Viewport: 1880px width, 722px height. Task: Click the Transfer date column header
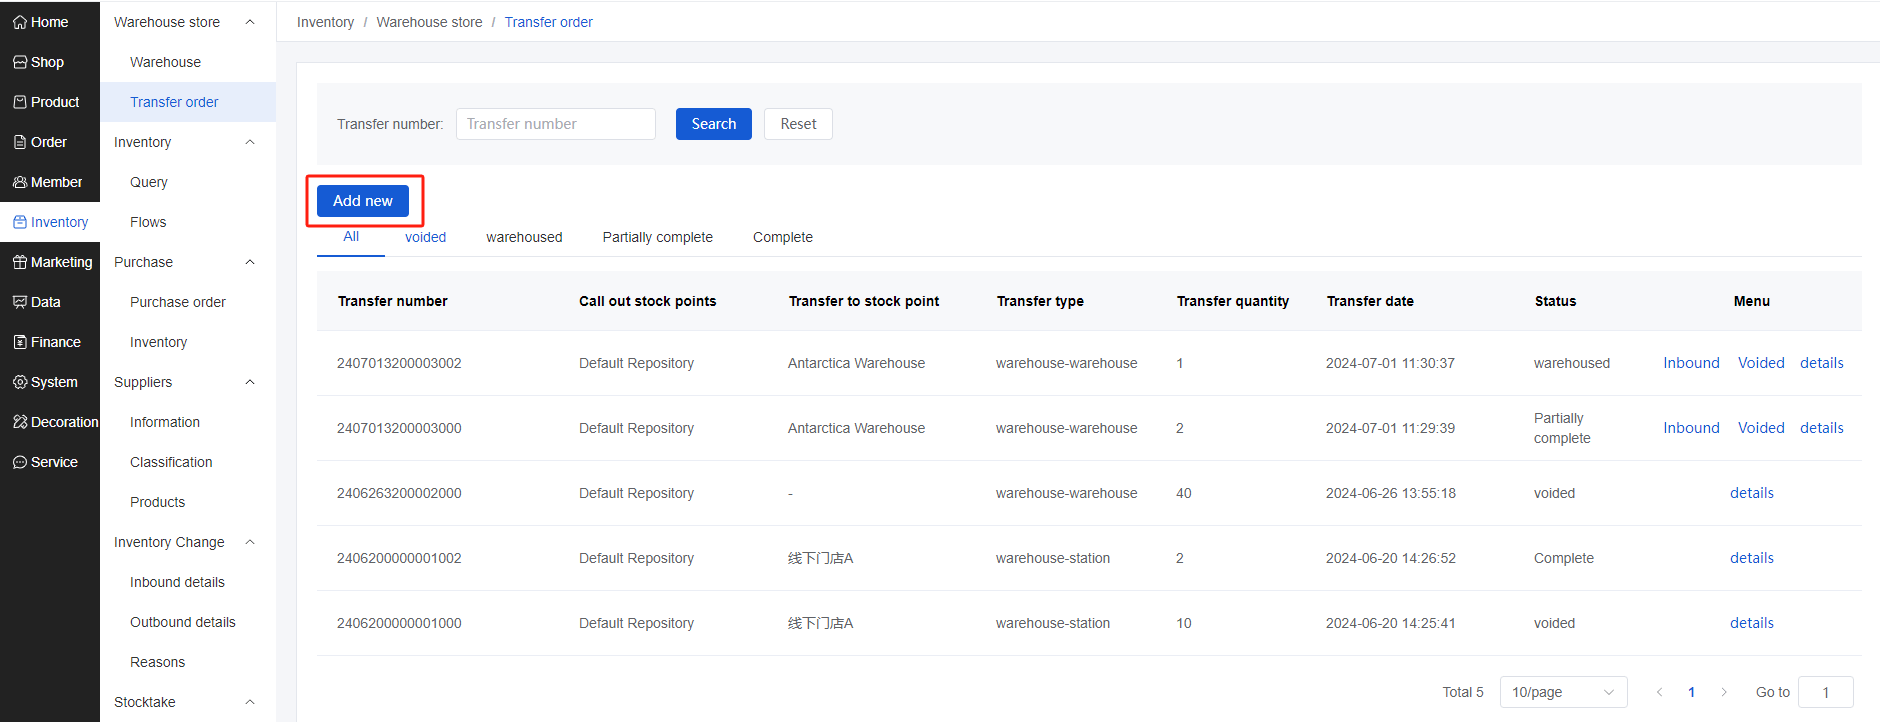1370,301
